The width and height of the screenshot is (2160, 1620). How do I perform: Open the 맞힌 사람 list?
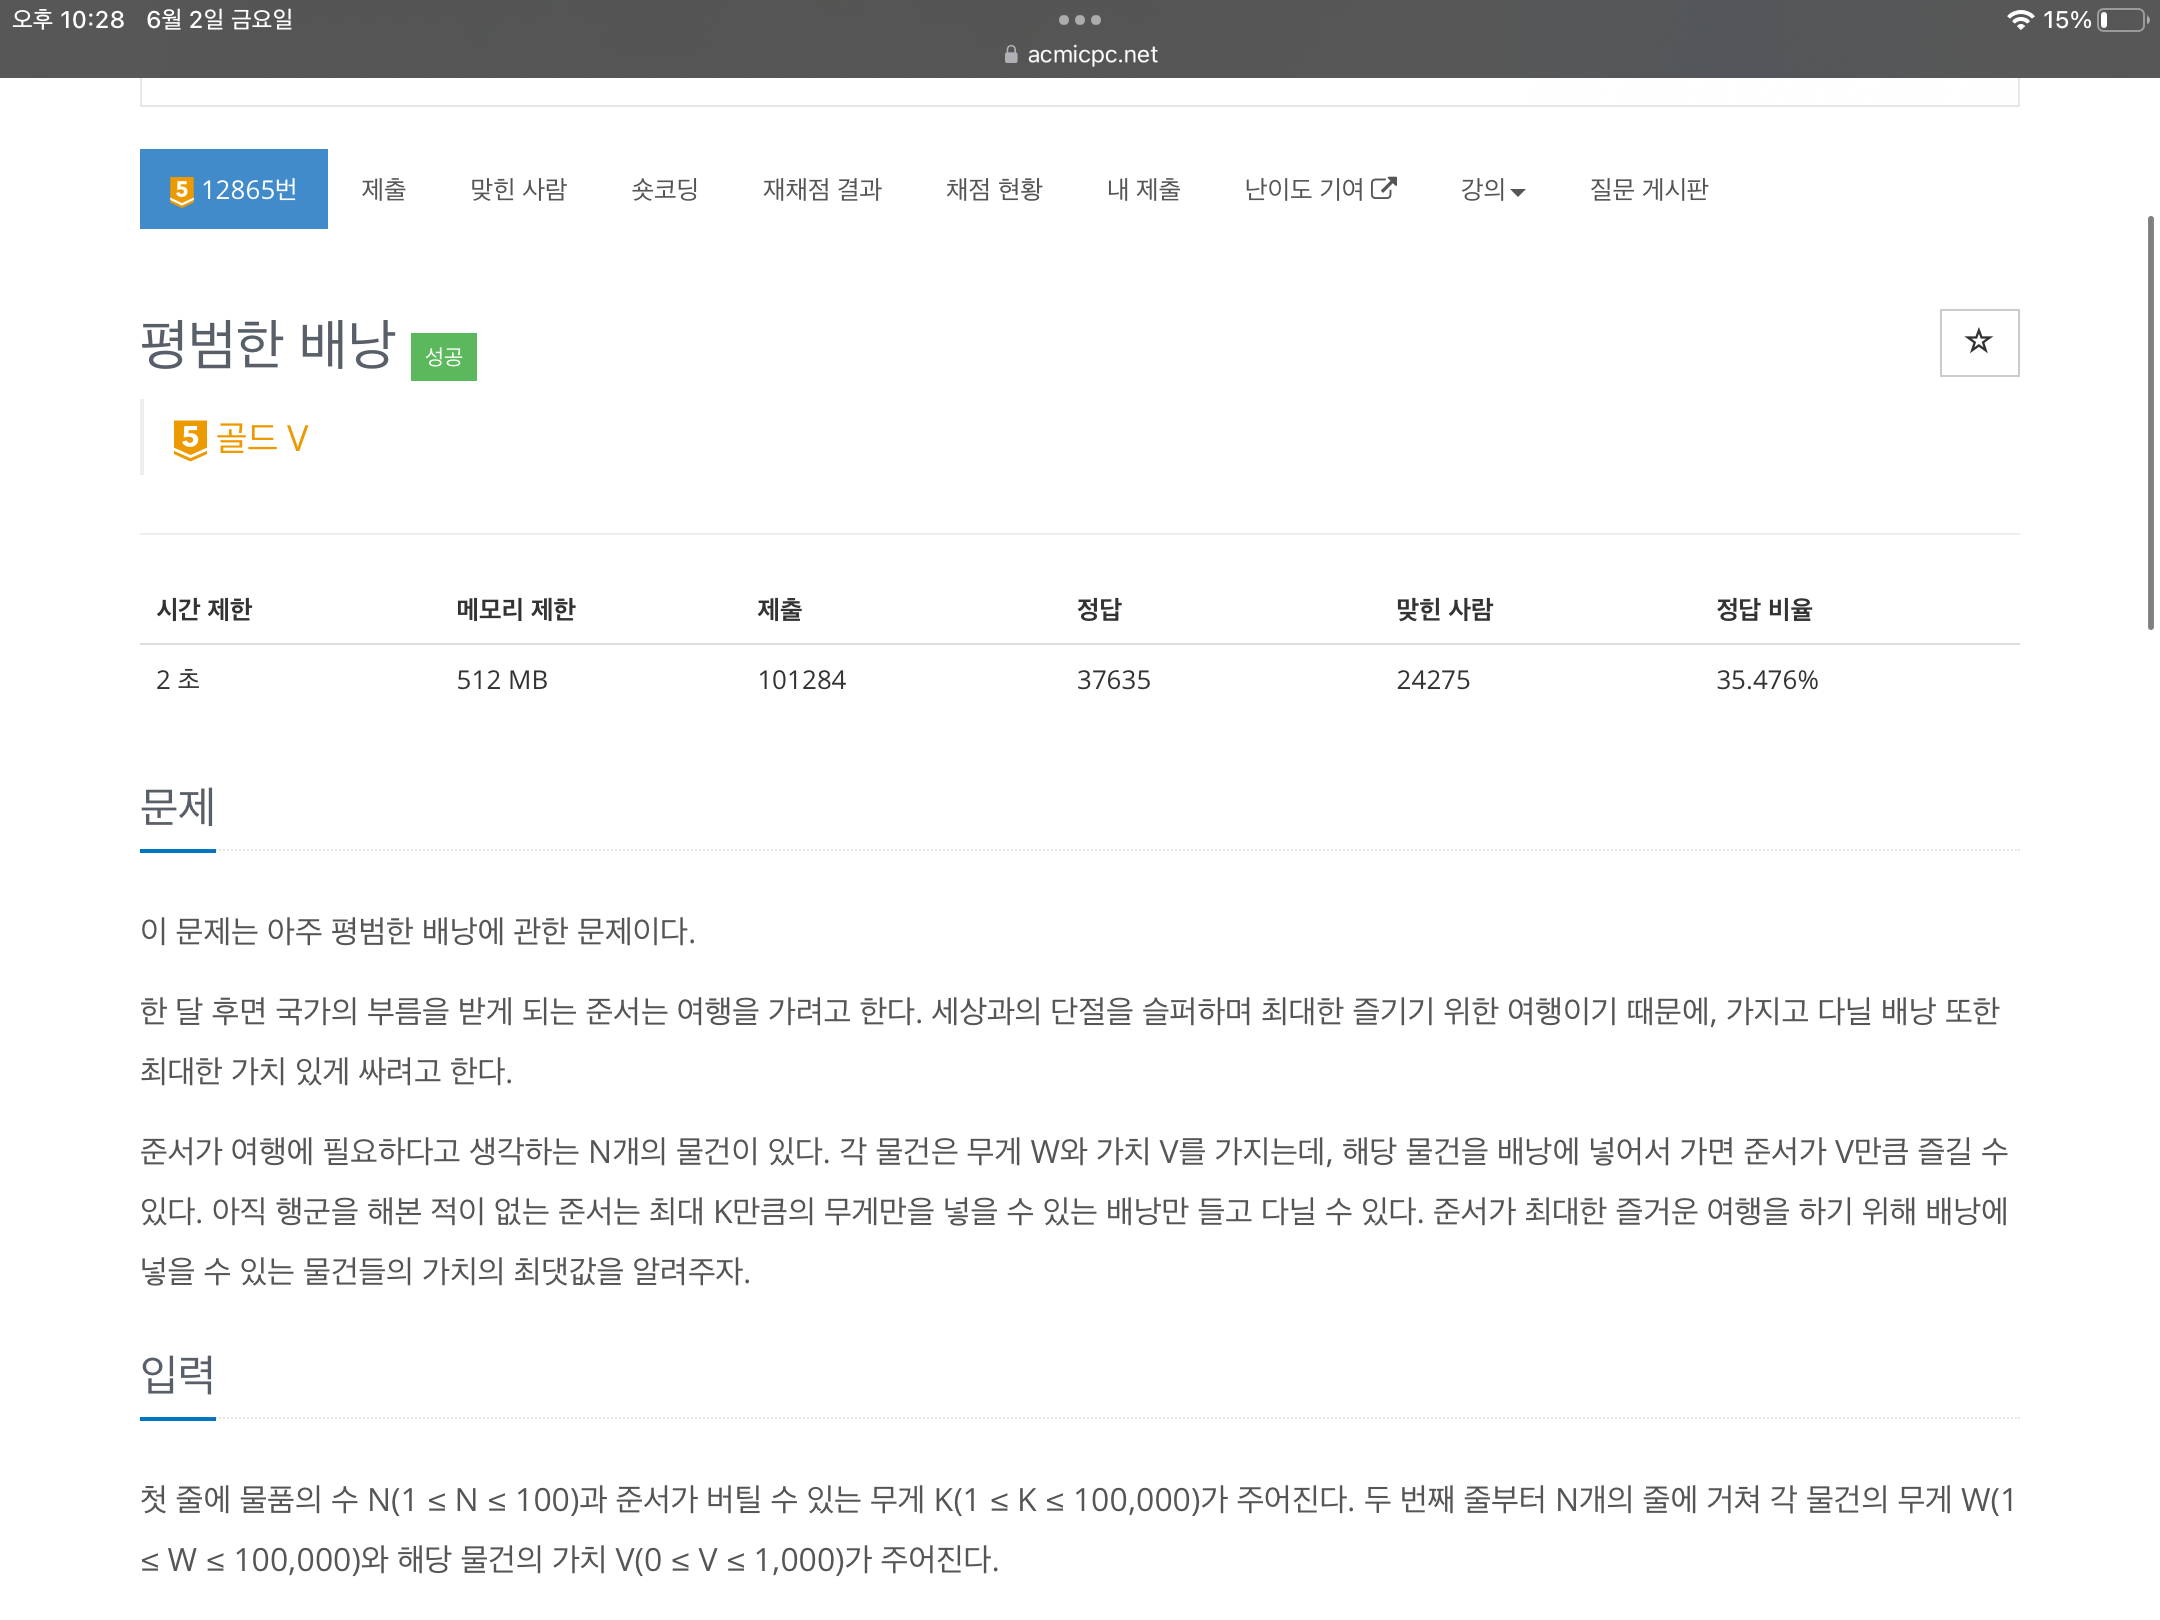pyautogui.click(x=519, y=189)
